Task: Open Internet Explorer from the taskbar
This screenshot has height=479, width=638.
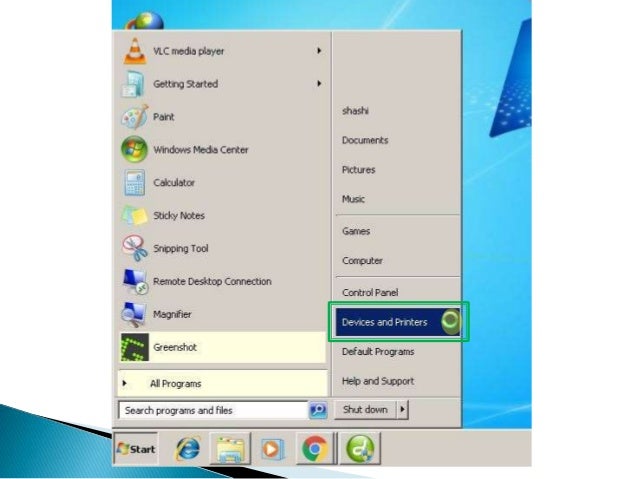Action: click(x=188, y=449)
